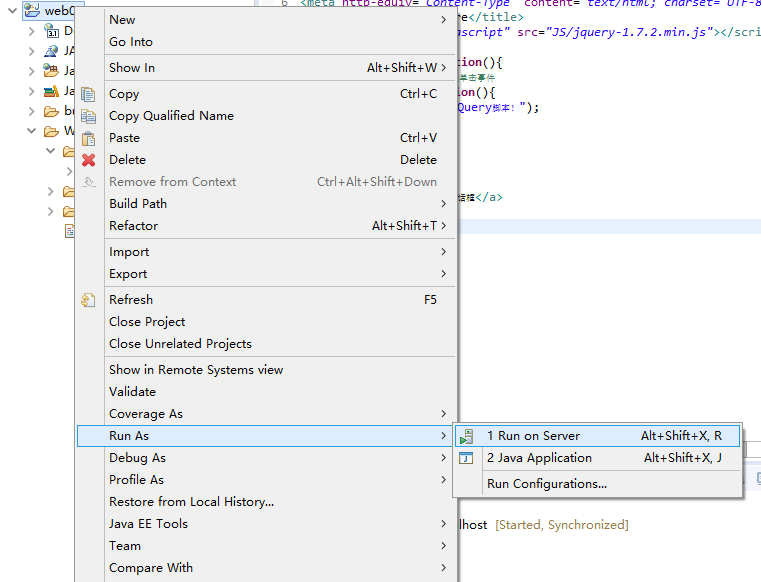This screenshot has height=582, width=761.
Task: Open the Compare With submenu
Action: click(266, 568)
